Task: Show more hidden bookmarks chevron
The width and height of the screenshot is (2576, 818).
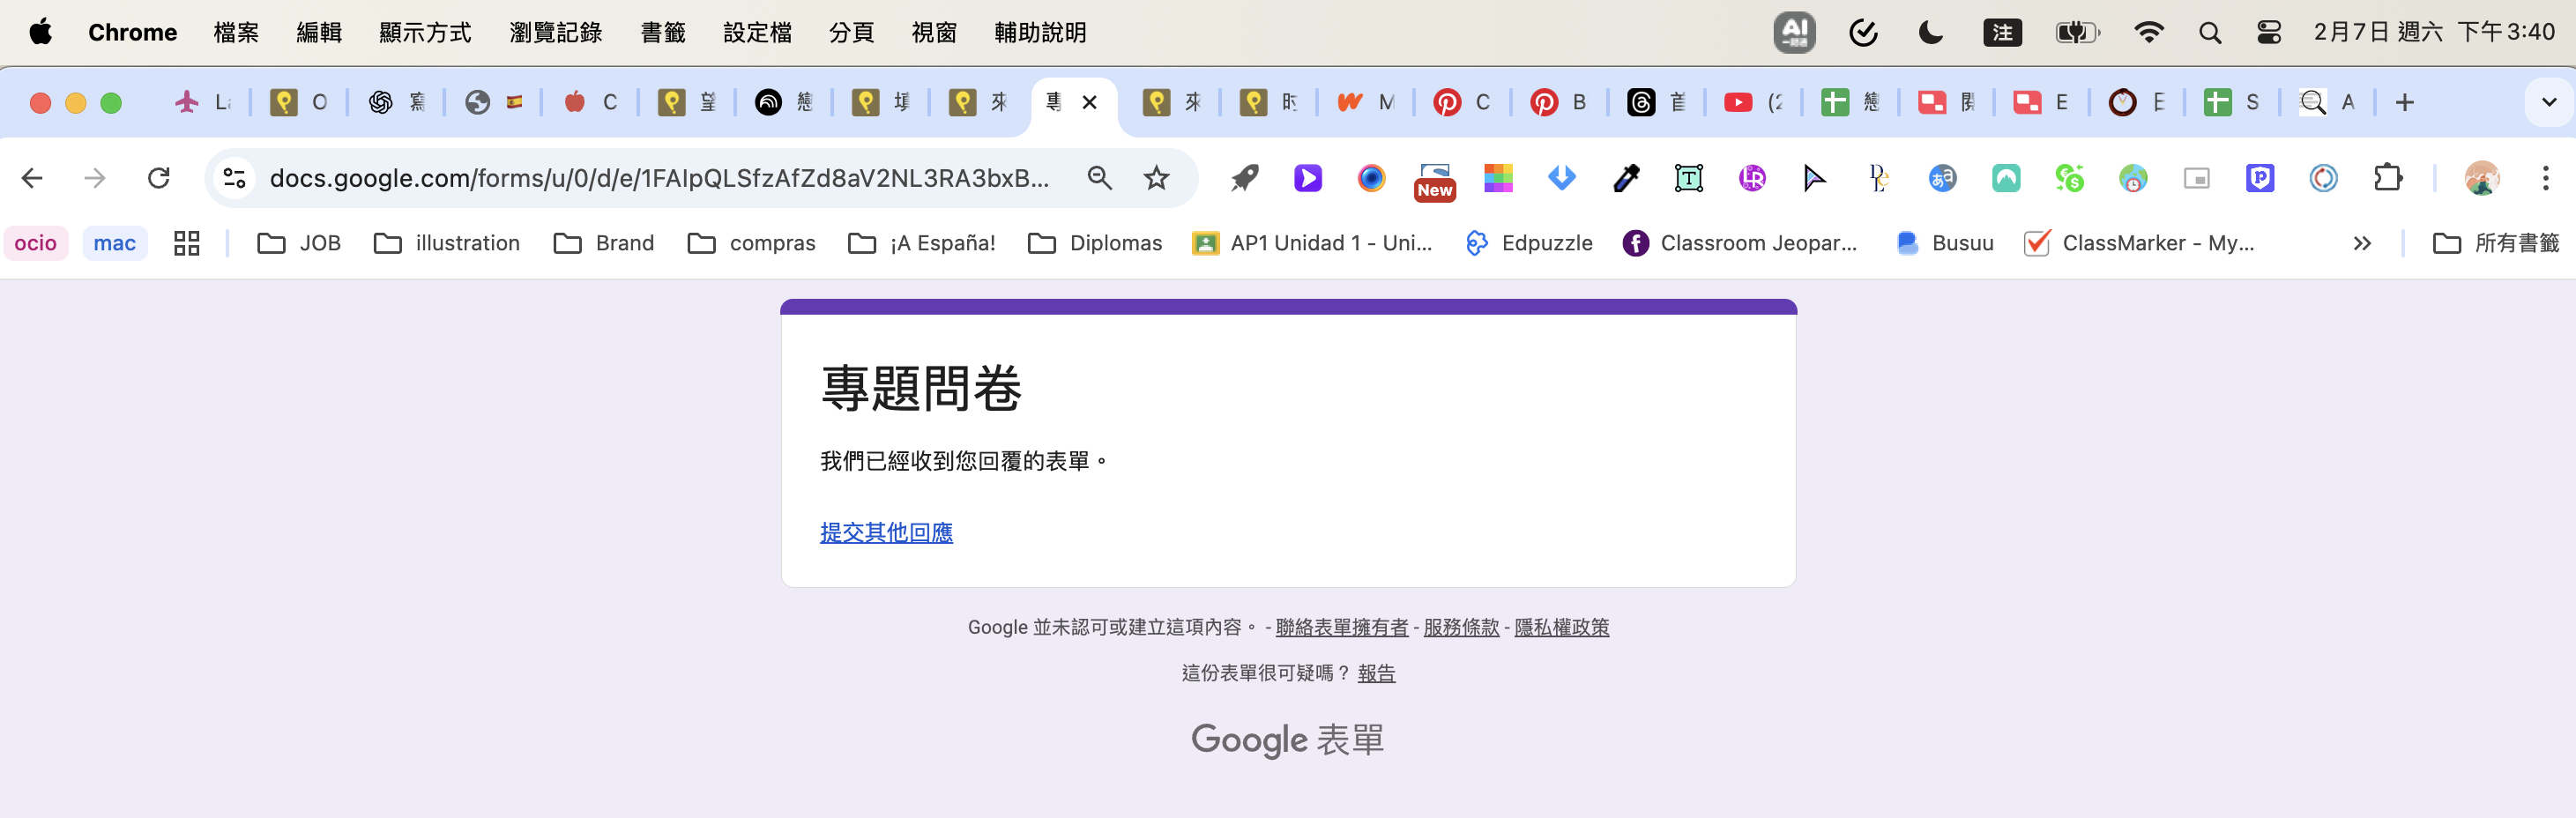Action: point(2362,243)
